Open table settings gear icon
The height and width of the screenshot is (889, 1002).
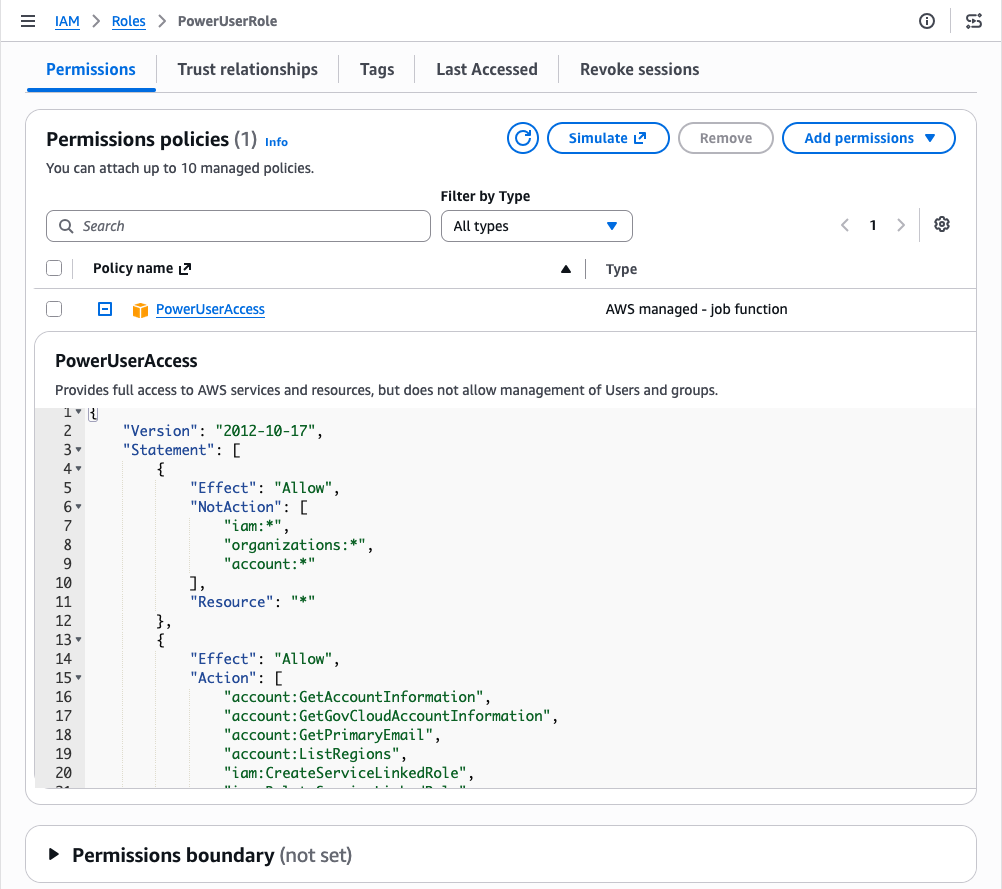tap(941, 224)
